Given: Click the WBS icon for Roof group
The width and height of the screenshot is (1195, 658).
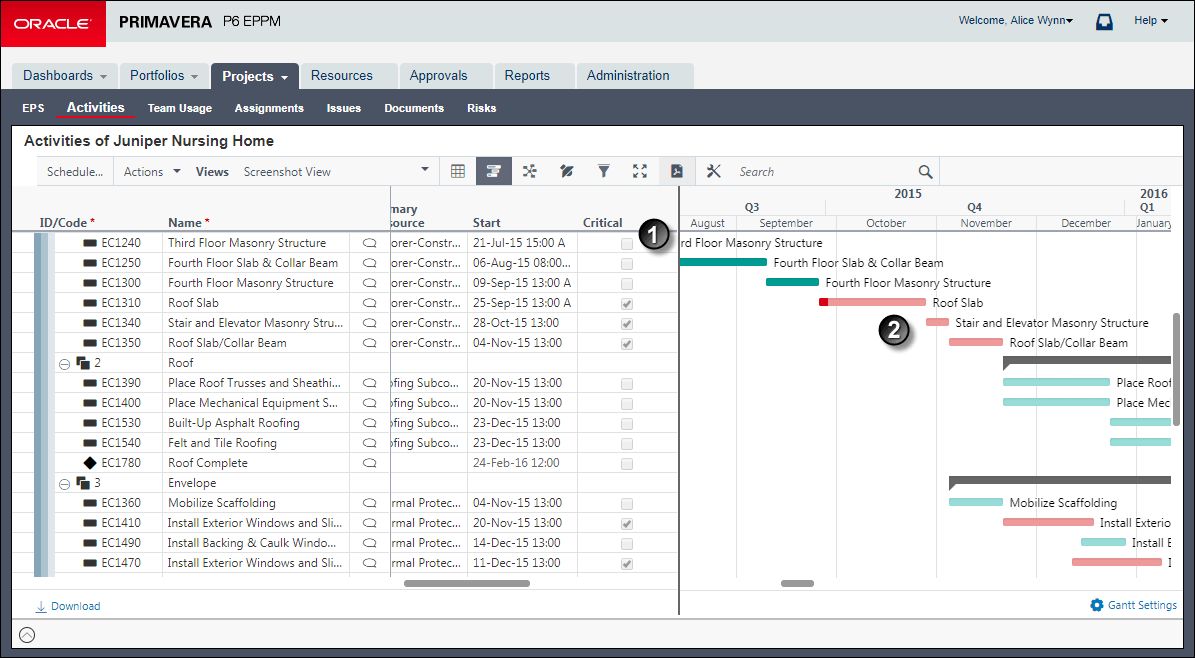Looking at the screenshot, I should click(x=83, y=363).
